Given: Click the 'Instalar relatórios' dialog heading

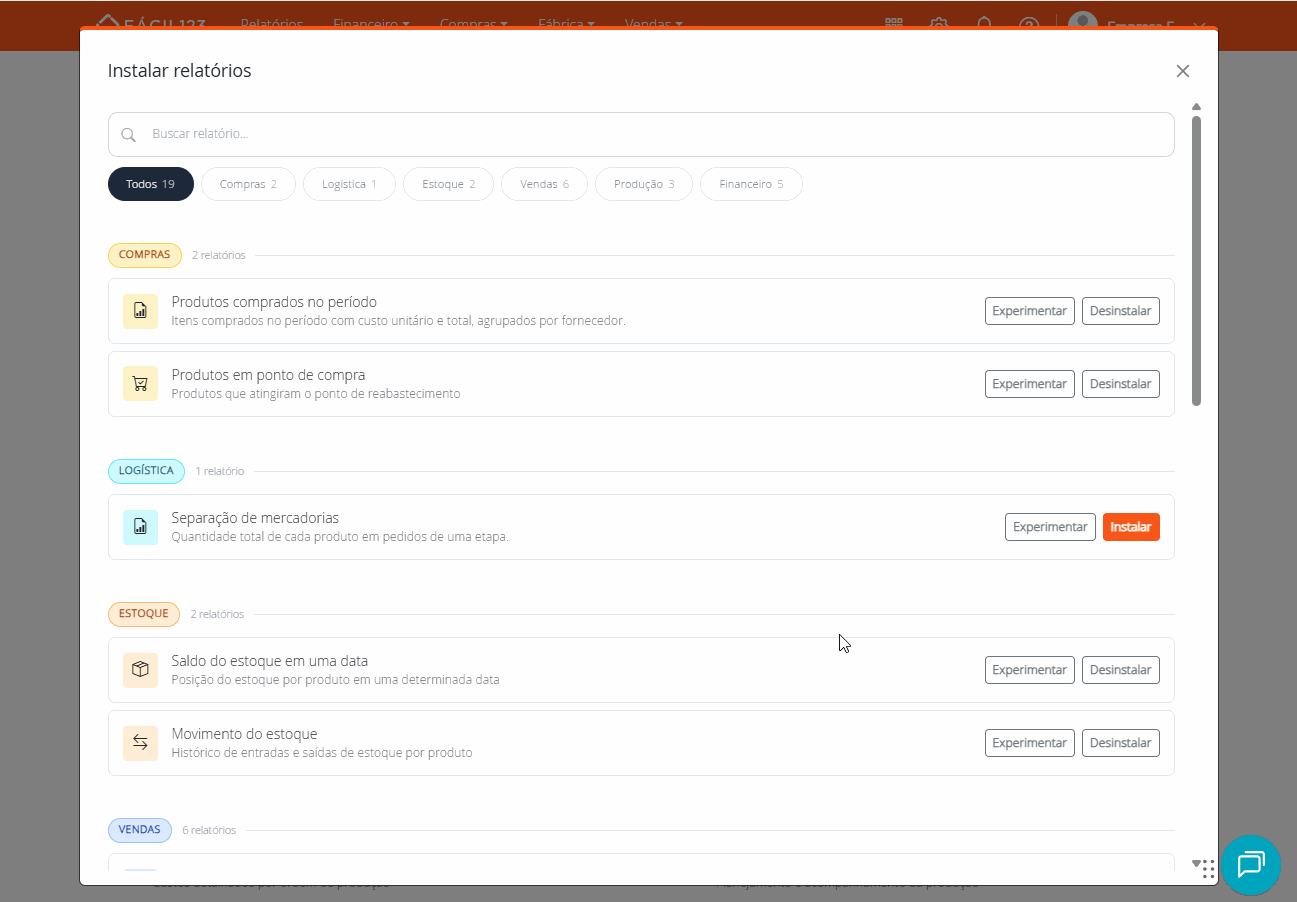Looking at the screenshot, I should pos(180,71).
